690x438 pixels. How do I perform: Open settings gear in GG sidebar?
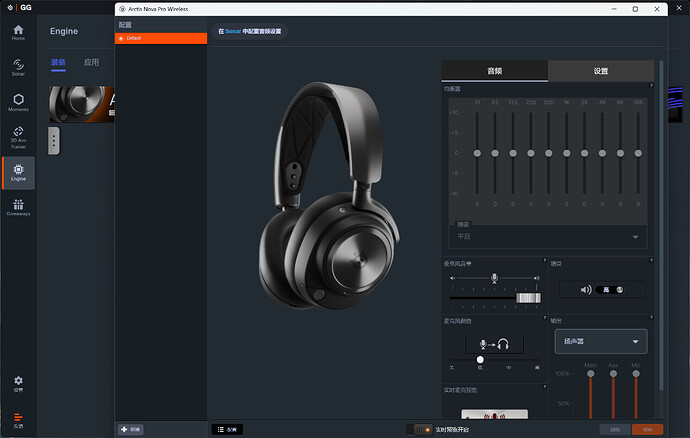click(18, 383)
